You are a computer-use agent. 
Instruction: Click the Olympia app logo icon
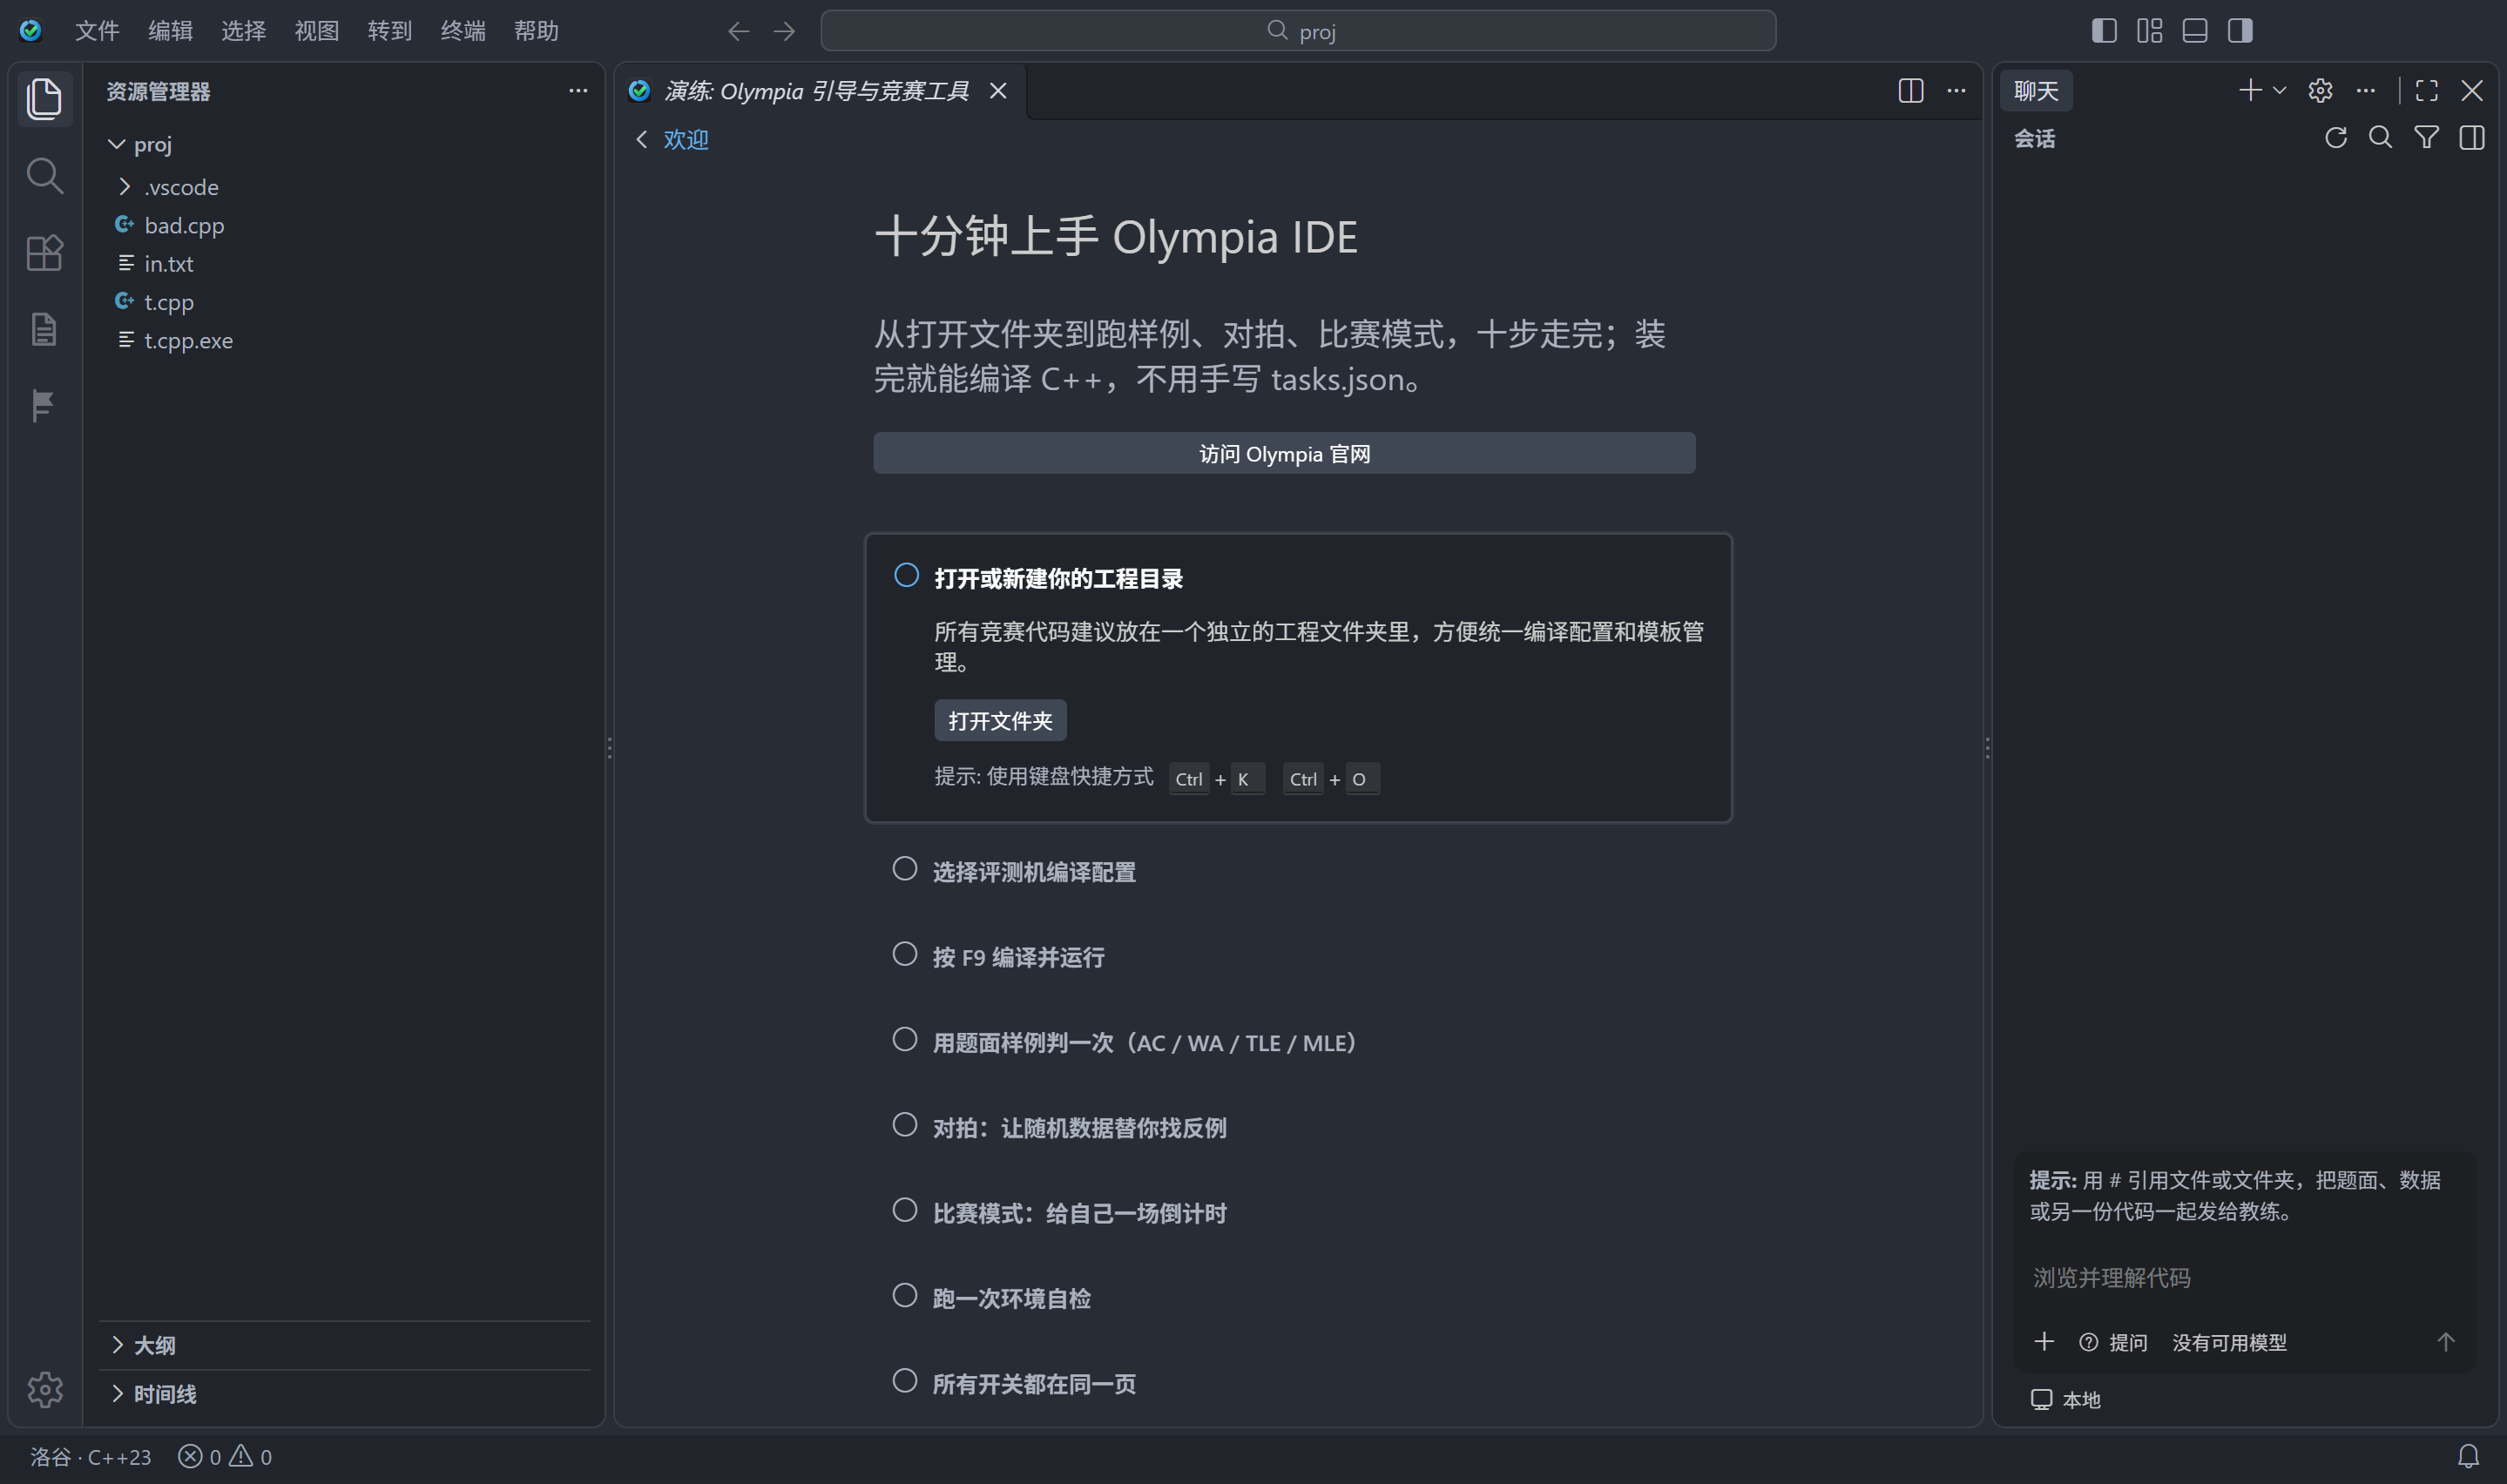pyautogui.click(x=31, y=31)
